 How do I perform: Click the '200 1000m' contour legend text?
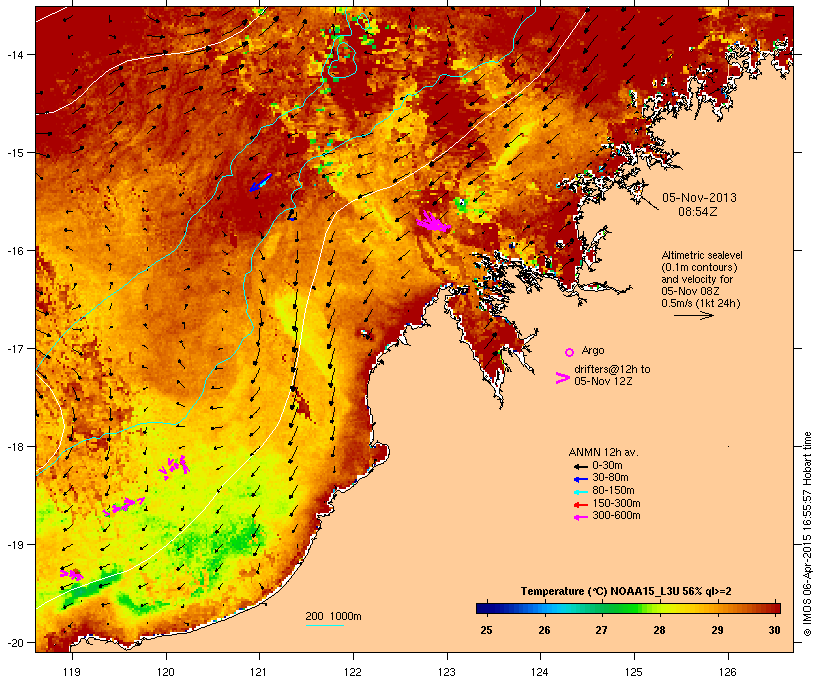tap(333, 616)
